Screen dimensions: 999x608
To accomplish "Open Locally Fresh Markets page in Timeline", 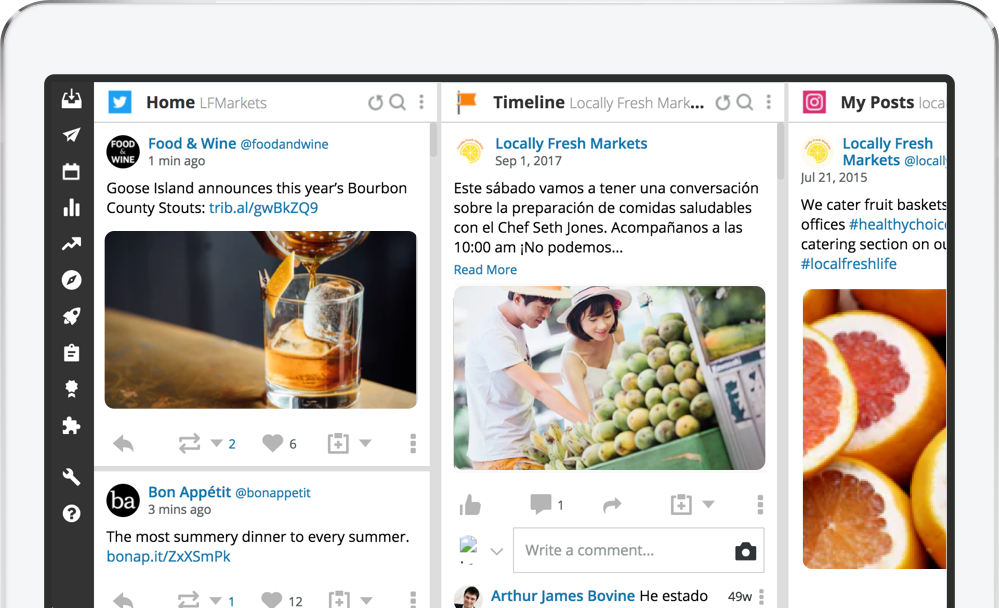I will 571,143.
